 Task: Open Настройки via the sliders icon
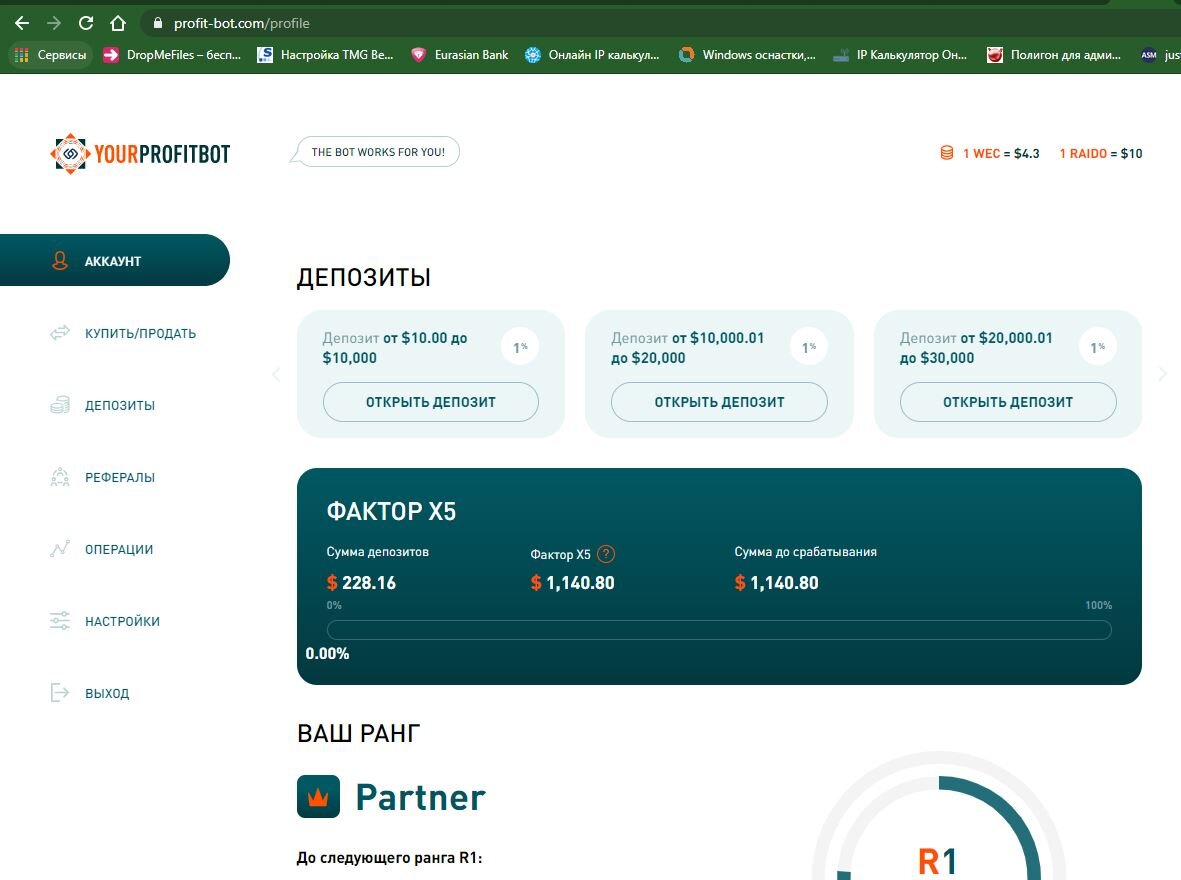tap(60, 621)
